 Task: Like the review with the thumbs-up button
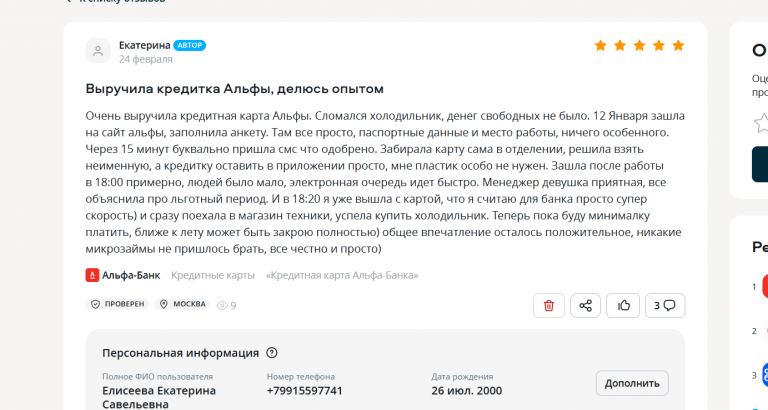click(623, 306)
